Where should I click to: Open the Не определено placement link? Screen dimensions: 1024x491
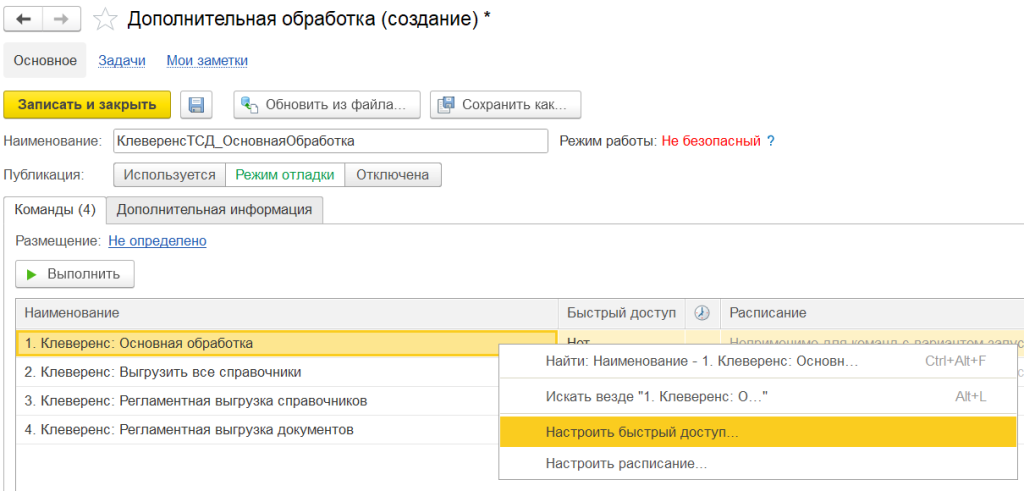(x=157, y=241)
